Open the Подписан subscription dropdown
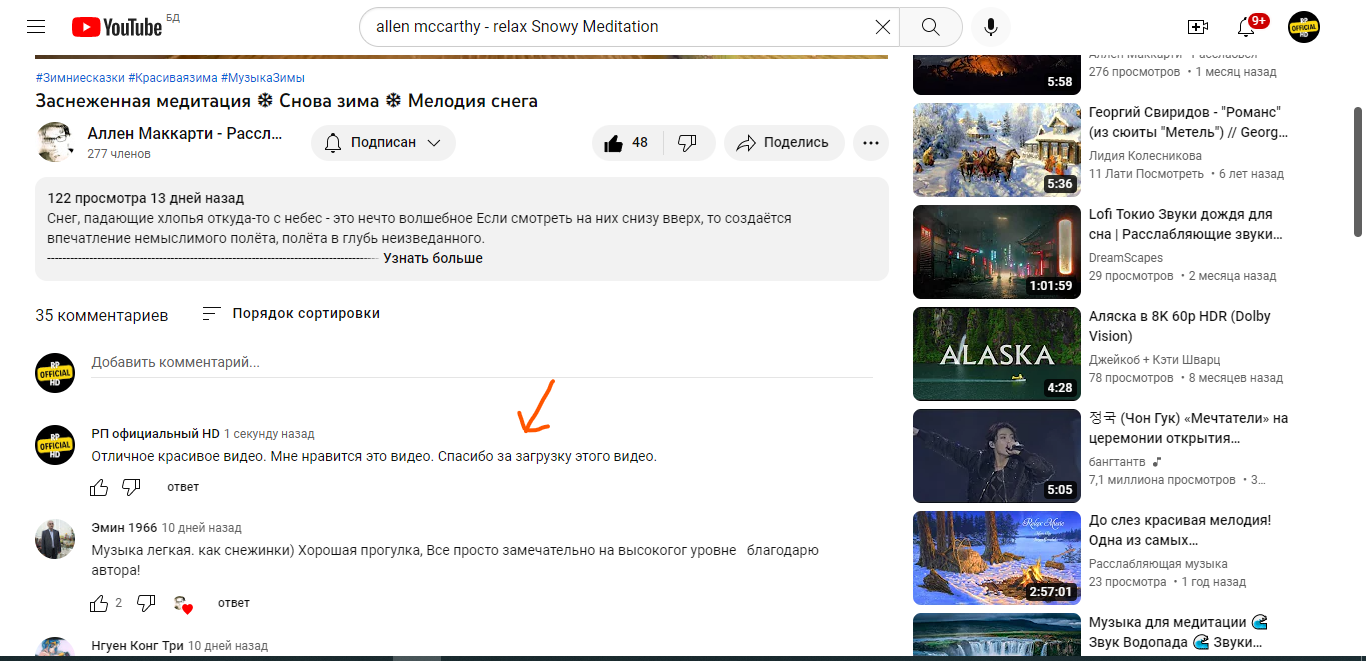Image resolution: width=1366 pixels, height=661 pixels. click(x=383, y=143)
